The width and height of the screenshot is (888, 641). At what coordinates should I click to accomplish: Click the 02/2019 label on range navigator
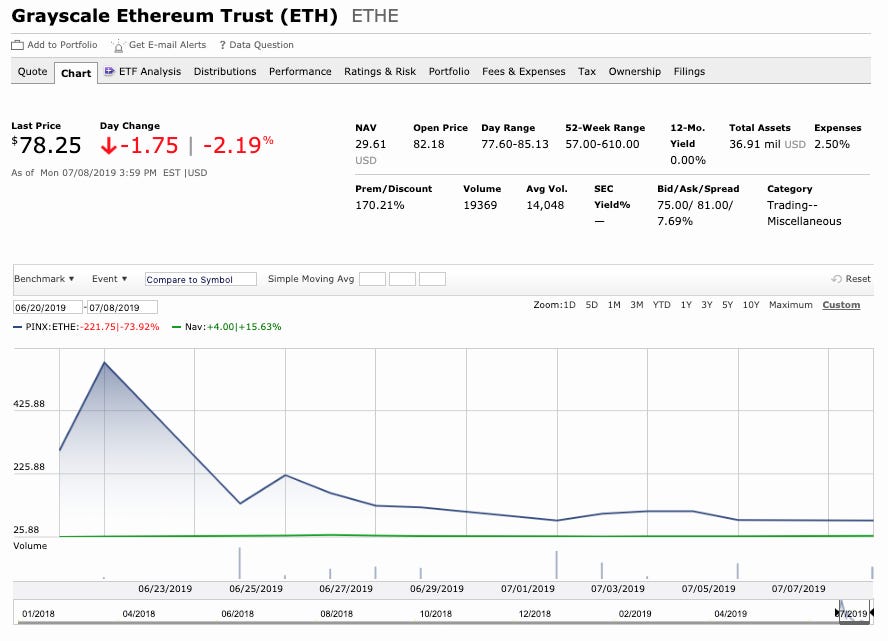635,614
